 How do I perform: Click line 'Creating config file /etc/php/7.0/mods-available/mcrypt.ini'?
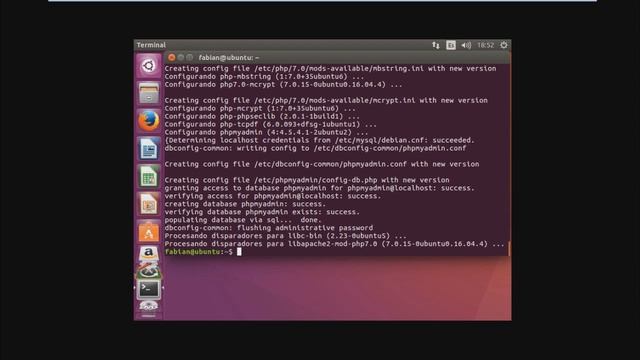326,100
